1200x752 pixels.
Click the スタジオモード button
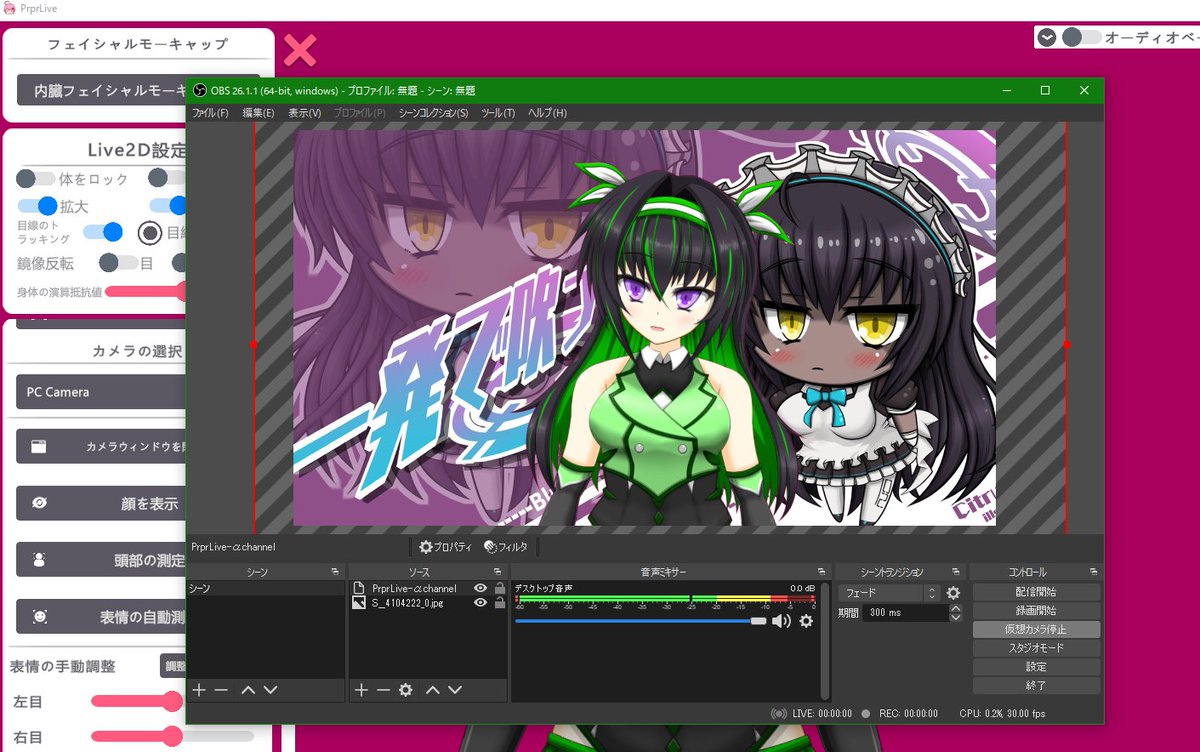tap(1036, 648)
